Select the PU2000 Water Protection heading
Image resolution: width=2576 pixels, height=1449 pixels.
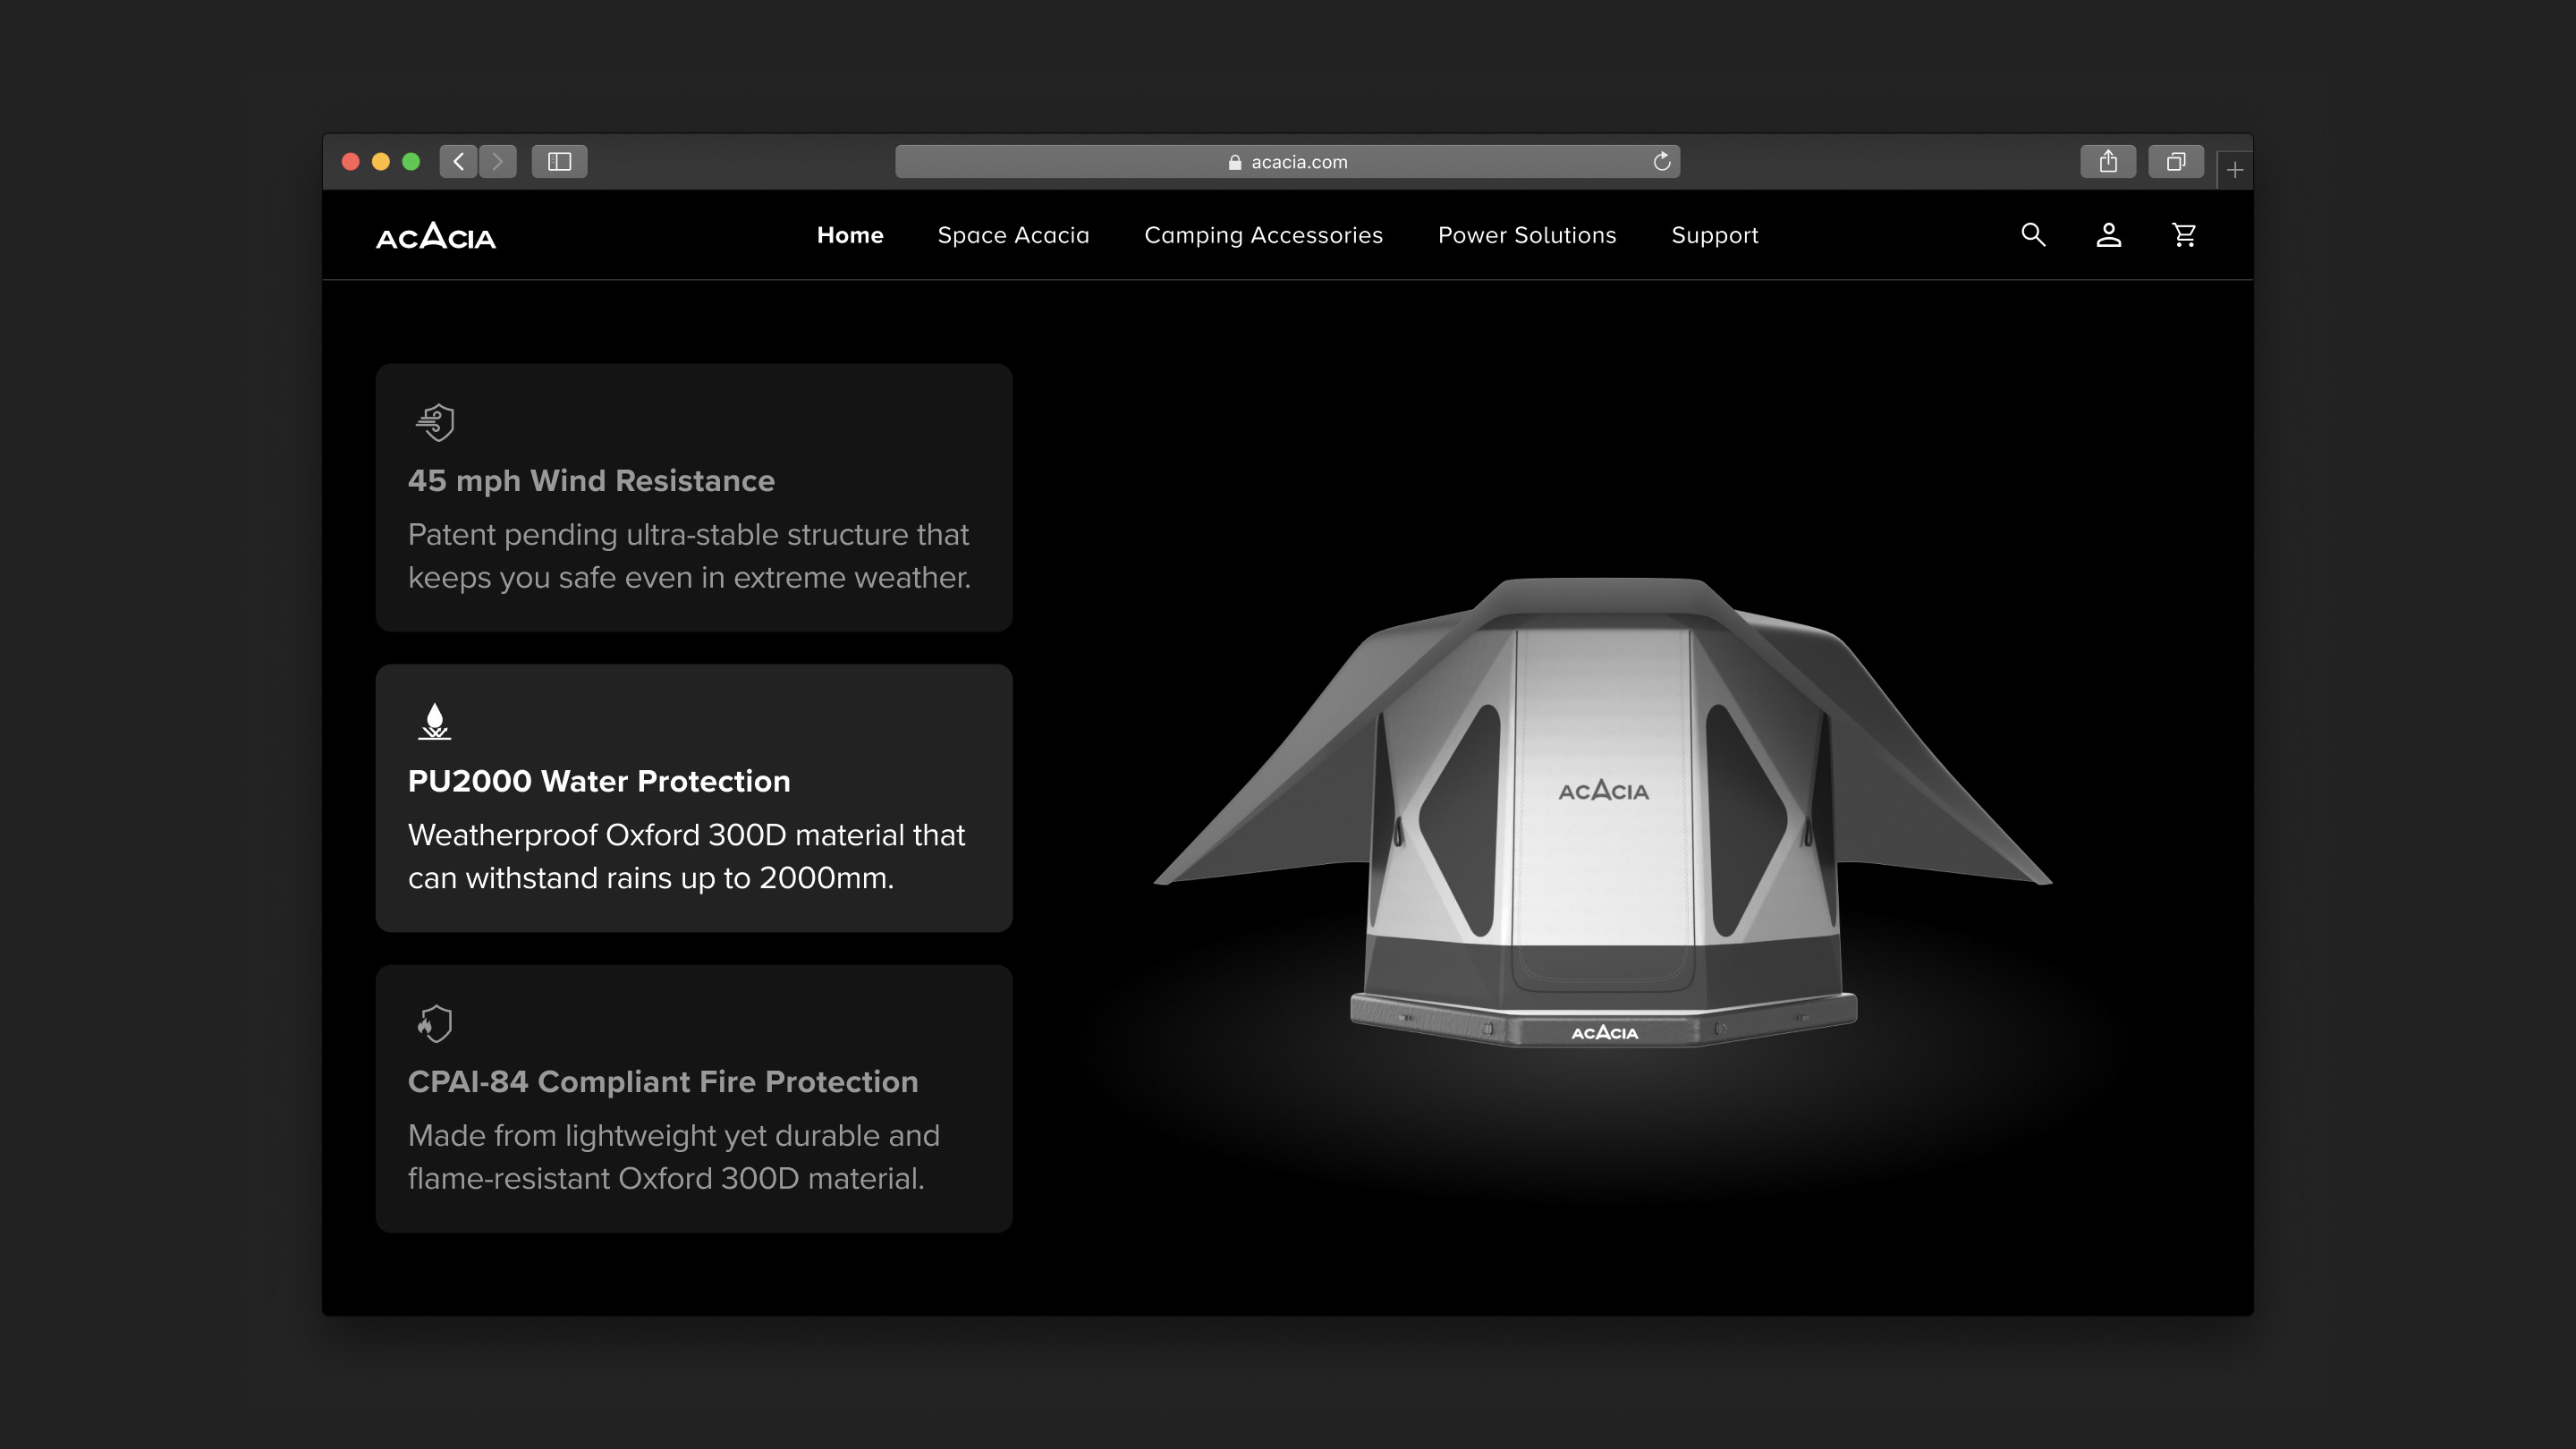tap(599, 781)
